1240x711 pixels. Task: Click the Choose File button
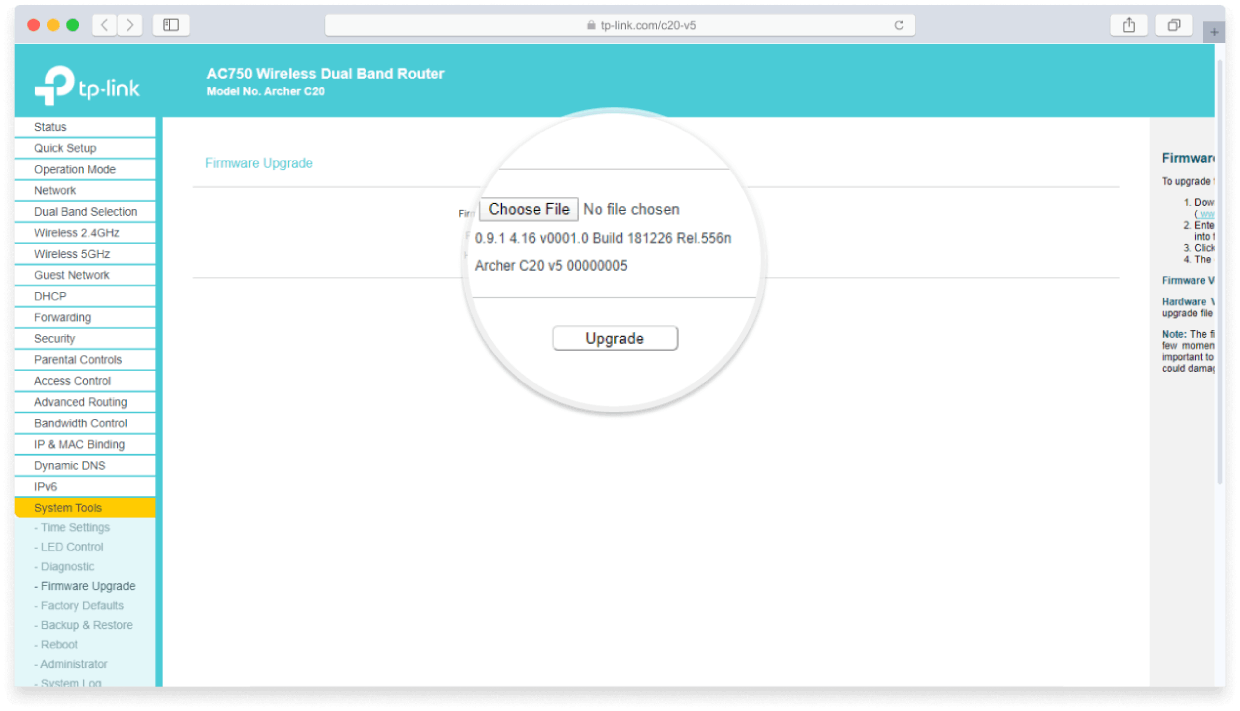point(529,209)
